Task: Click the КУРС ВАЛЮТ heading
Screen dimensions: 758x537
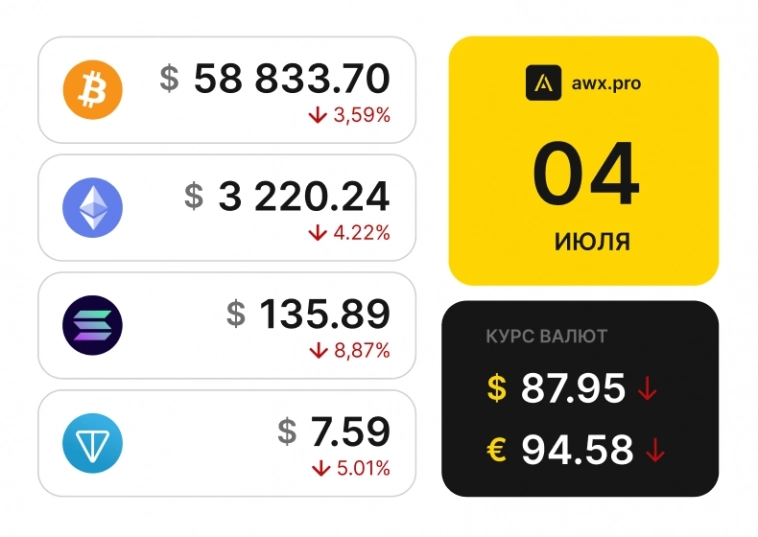Action: coord(533,337)
